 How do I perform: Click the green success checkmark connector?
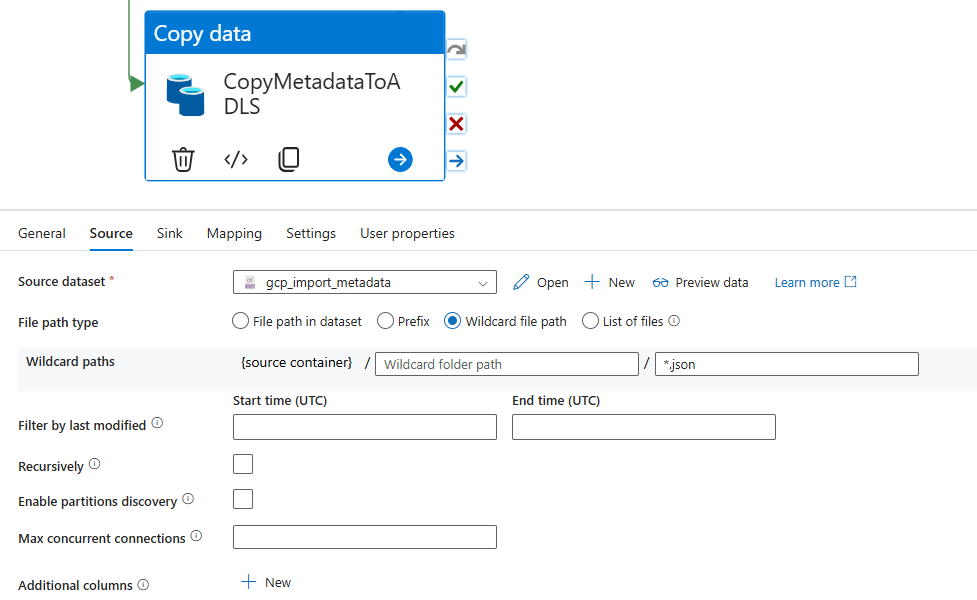pyautogui.click(x=456, y=87)
